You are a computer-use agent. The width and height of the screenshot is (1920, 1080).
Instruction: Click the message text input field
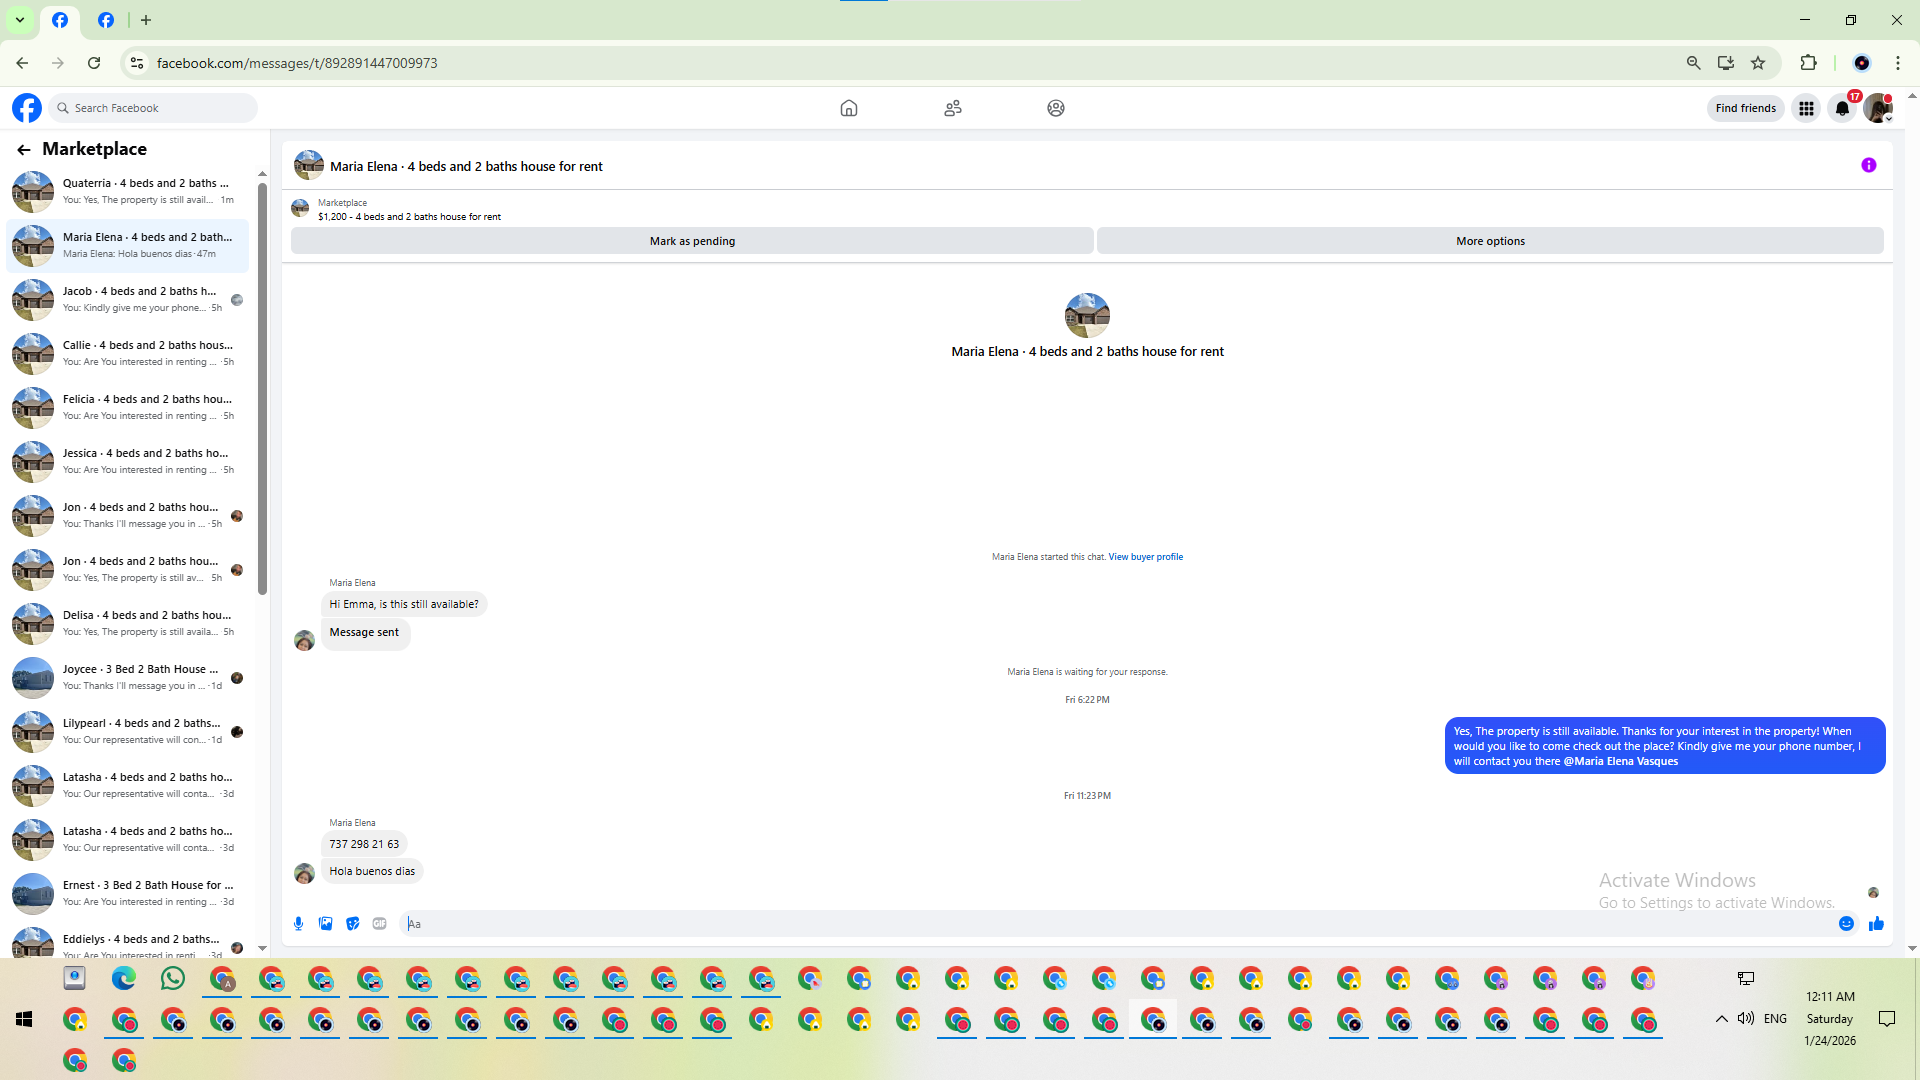(x=1100, y=924)
